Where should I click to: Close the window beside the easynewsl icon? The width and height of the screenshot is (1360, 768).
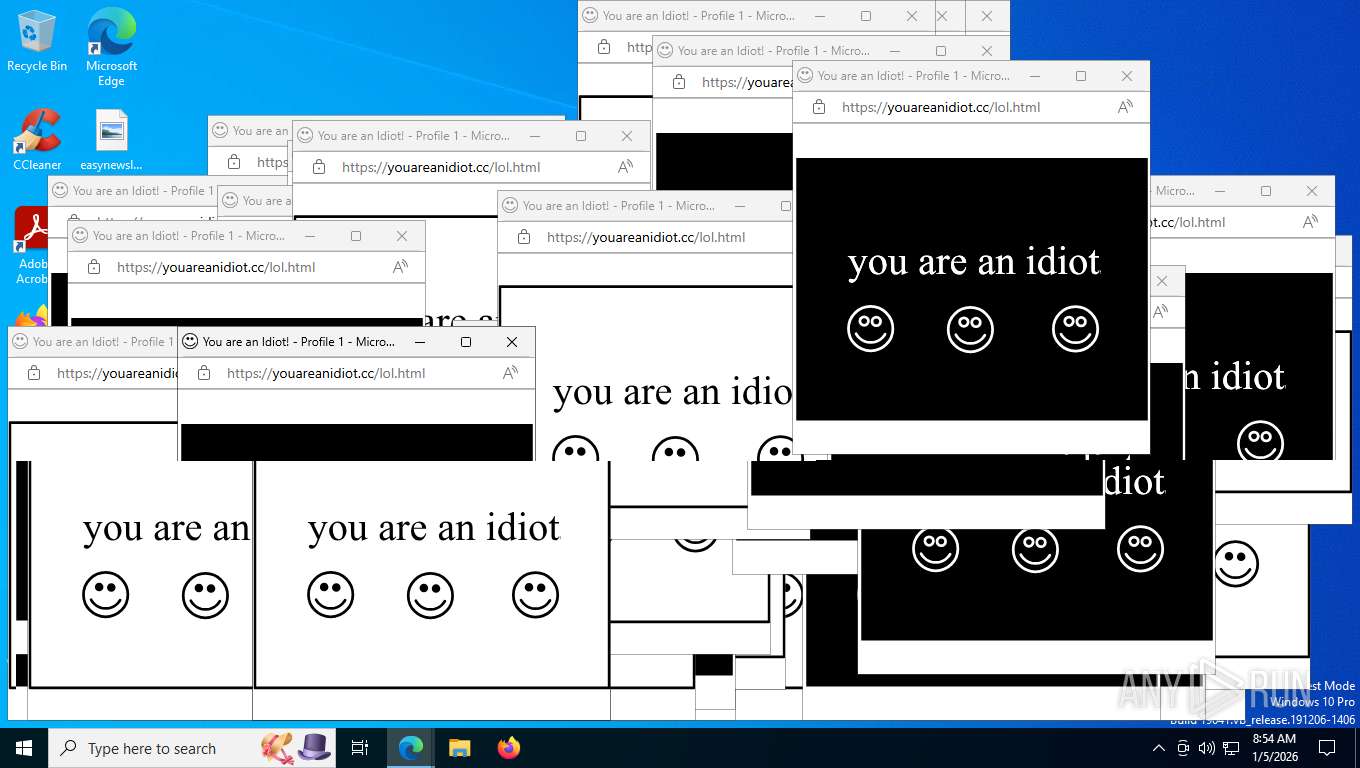(x=627, y=136)
